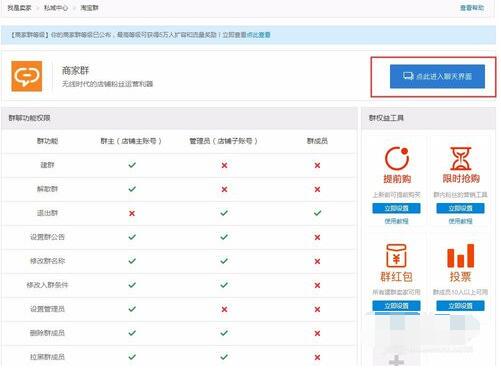Image resolution: width=501 pixels, height=384 pixels.
Task: Click the 投票 bar chart icon
Action: pos(460,255)
